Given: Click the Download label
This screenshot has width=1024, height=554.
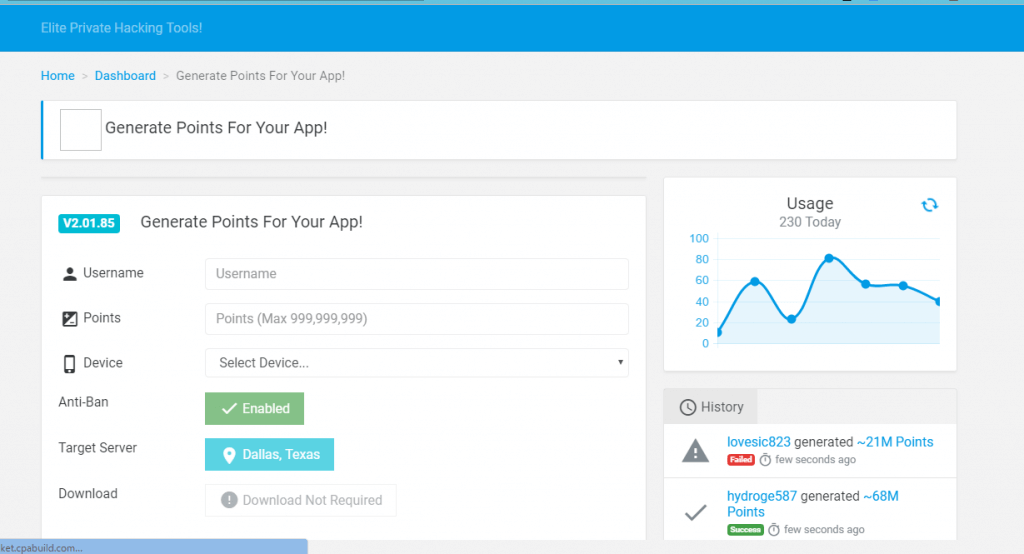Looking at the screenshot, I should click(88, 494).
